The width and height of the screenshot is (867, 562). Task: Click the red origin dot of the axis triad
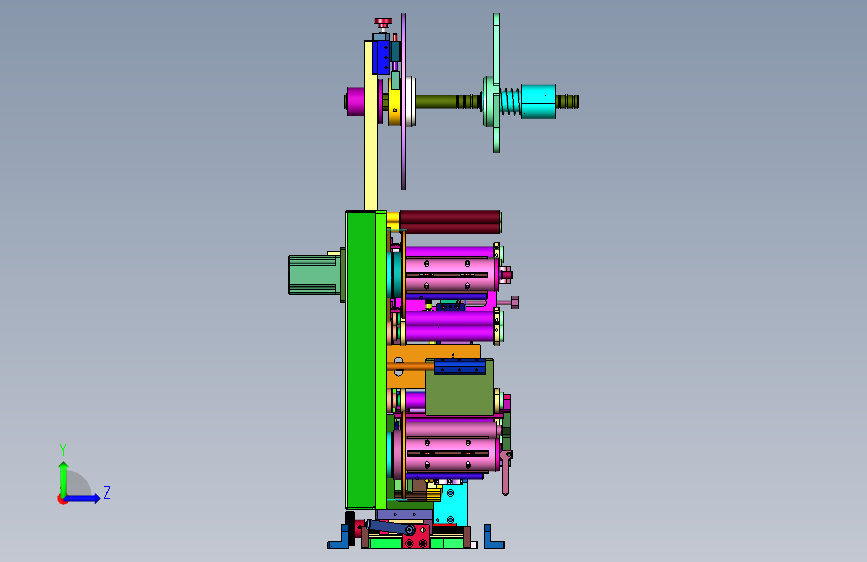[62, 499]
